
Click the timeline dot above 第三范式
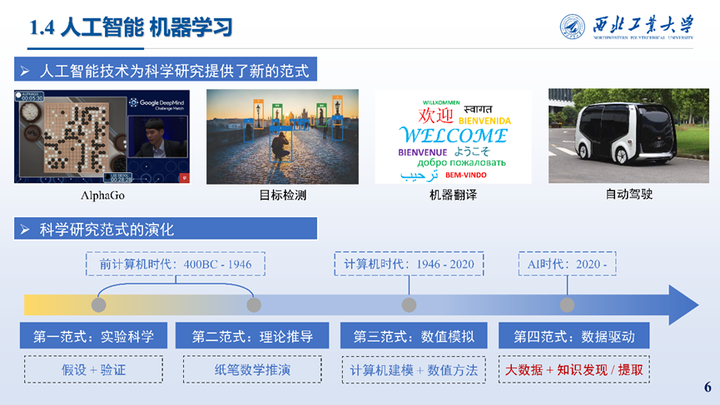point(409,305)
